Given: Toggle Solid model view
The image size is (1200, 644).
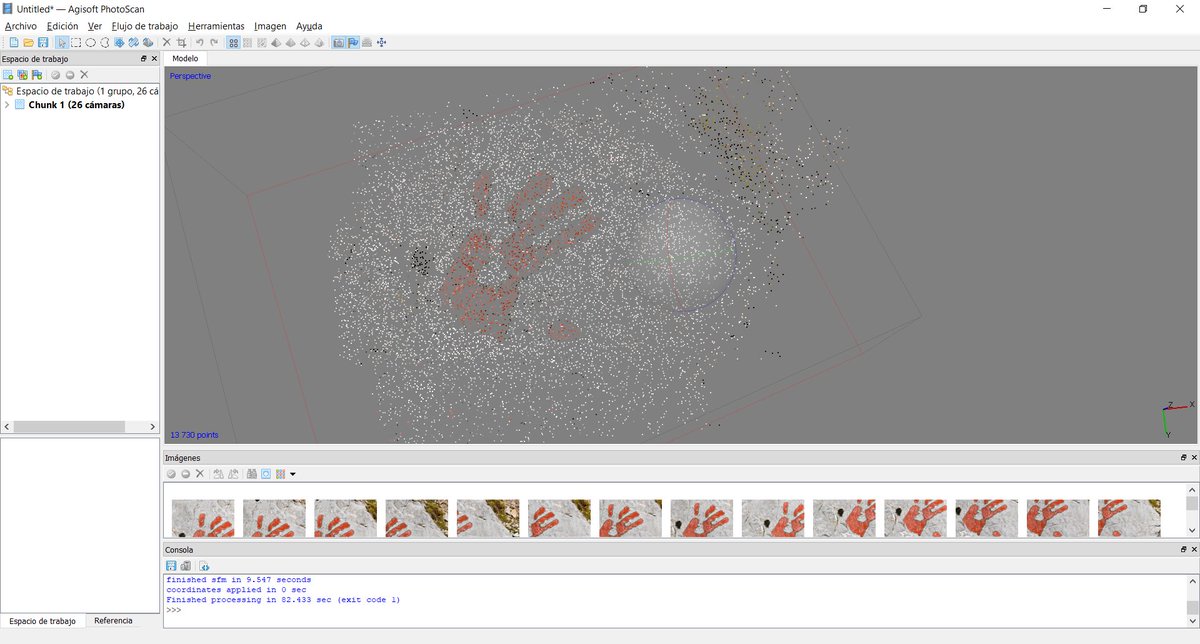Looking at the screenshot, I should [x=290, y=43].
